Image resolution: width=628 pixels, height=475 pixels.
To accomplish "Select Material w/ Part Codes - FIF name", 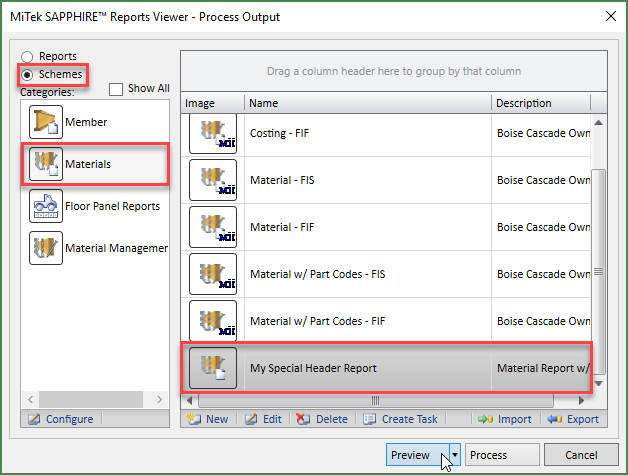I will coord(318,321).
